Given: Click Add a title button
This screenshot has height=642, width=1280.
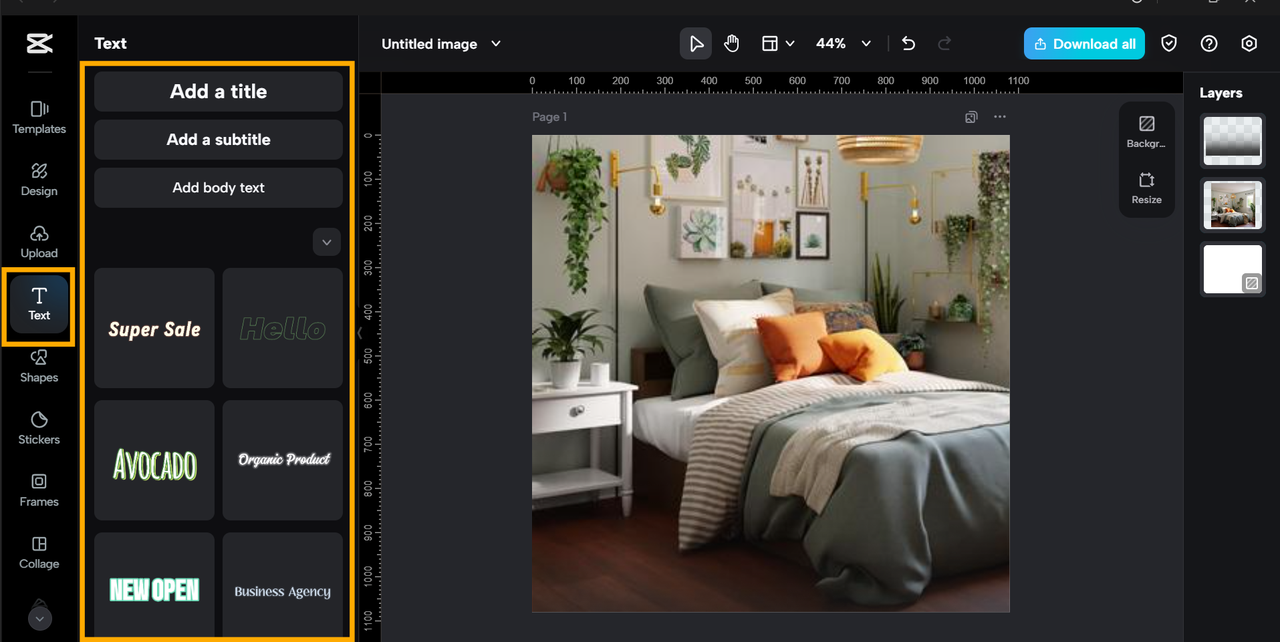Looking at the screenshot, I should (x=218, y=92).
